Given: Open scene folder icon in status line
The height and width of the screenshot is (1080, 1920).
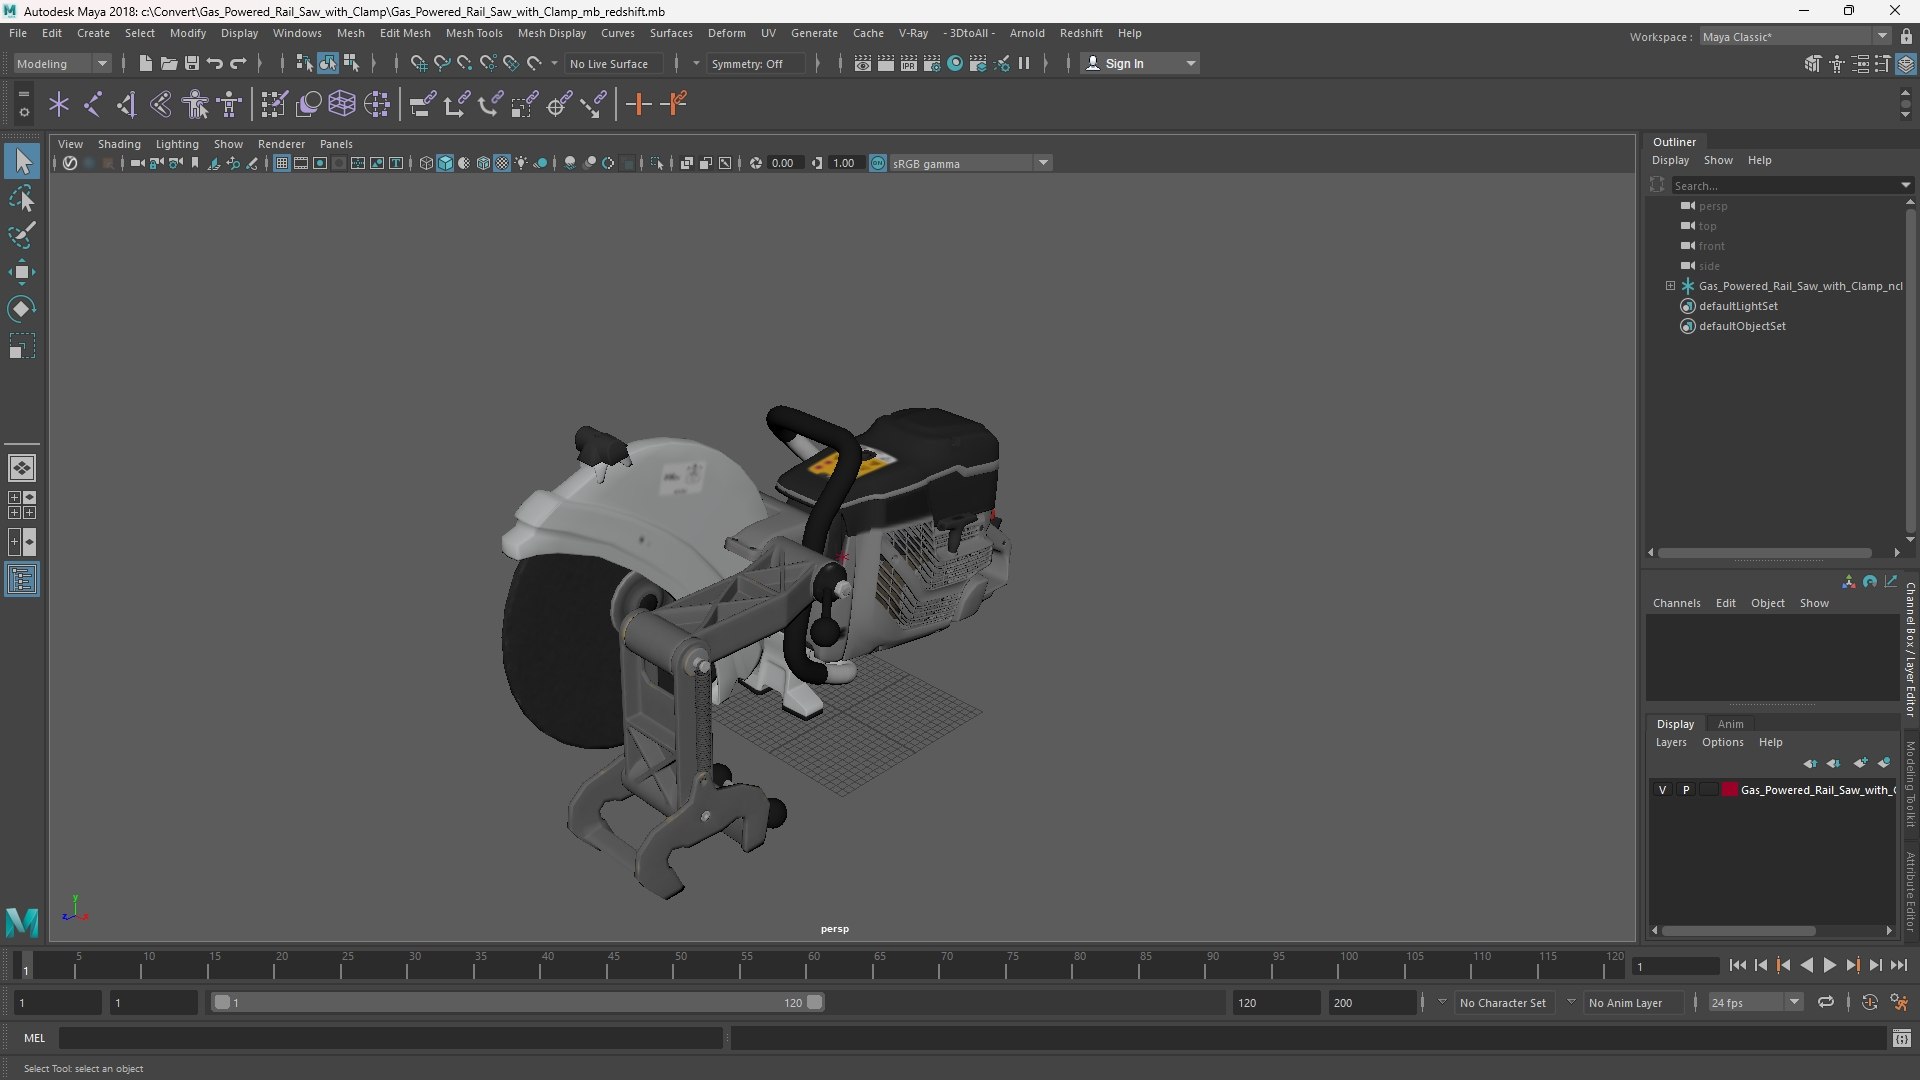Looking at the screenshot, I should pos(169,63).
